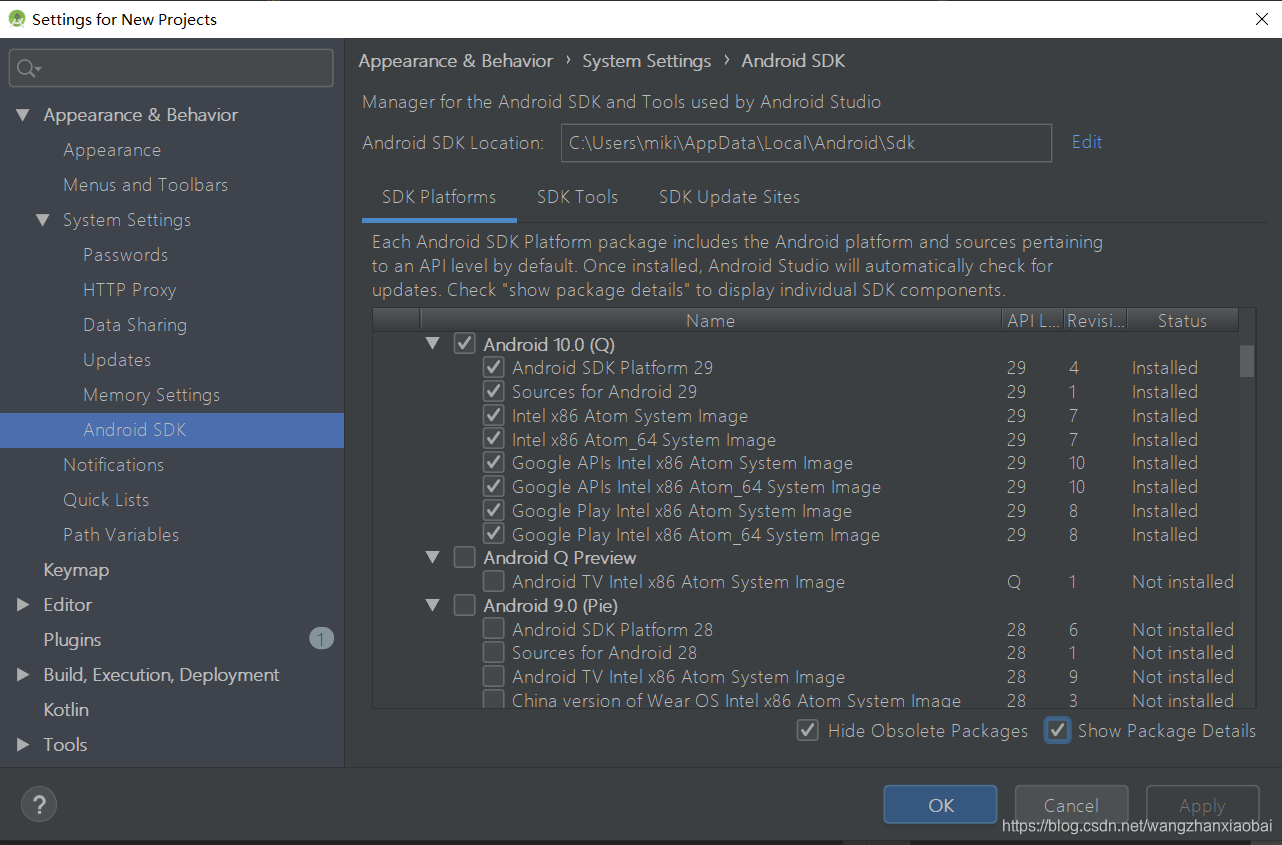Select Google Play Intel x86 Atom System Image row

pyautogui.click(x=806, y=510)
